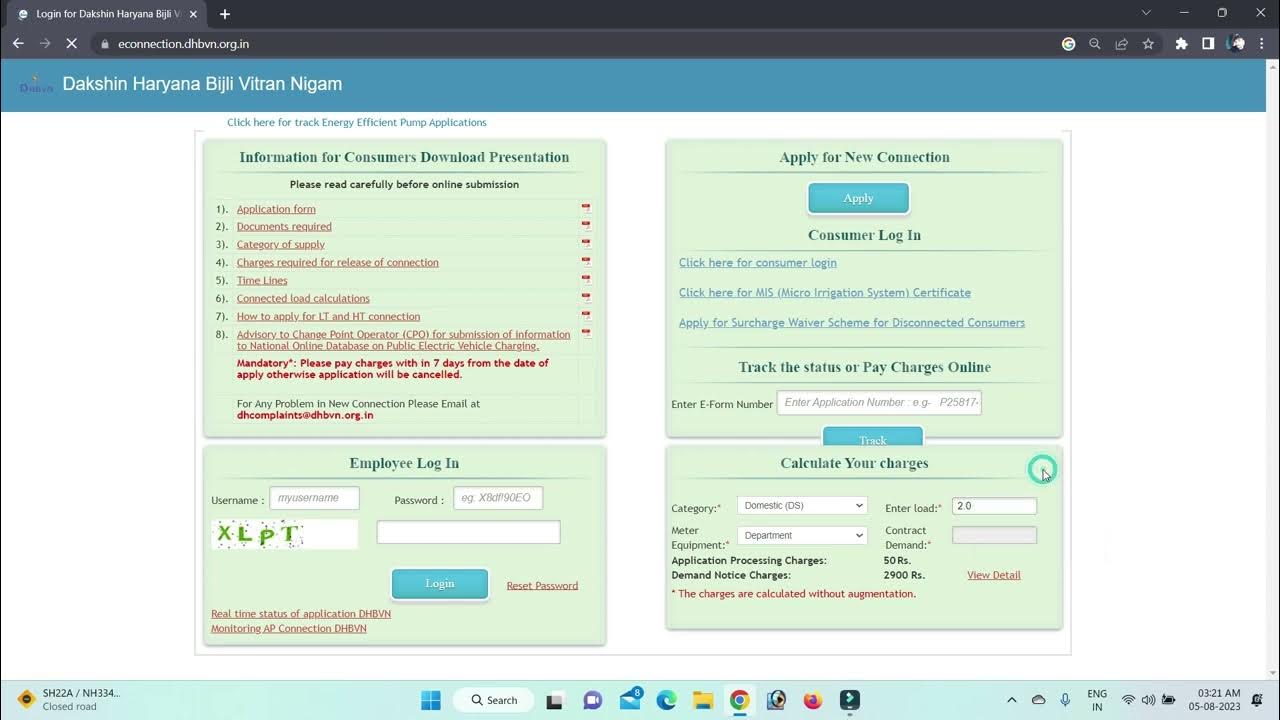This screenshot has width=1280, height=720.
Task: Focus the Password input field
Action: (498, 498)
